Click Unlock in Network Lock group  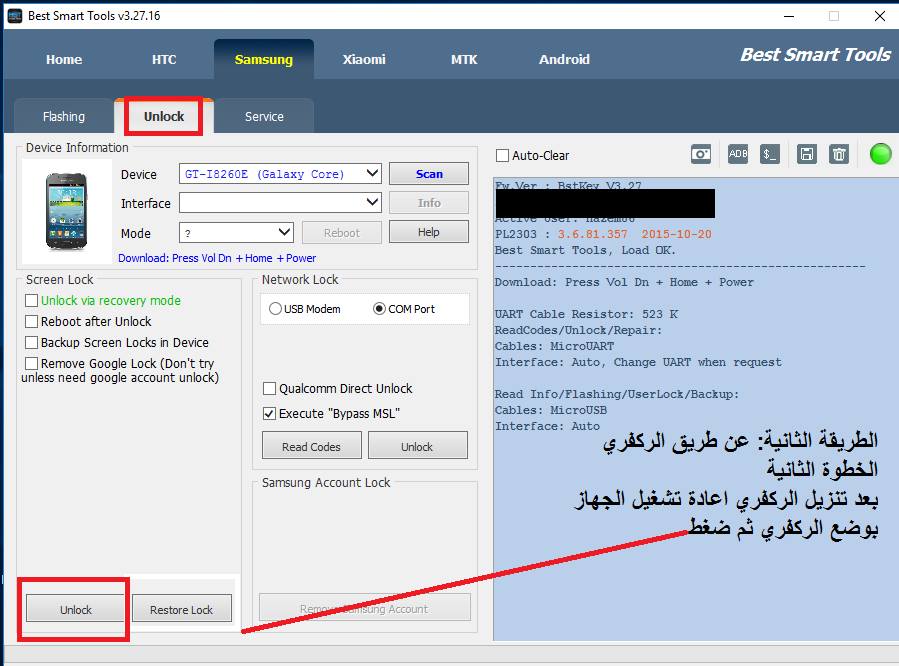tap(417, 446)
